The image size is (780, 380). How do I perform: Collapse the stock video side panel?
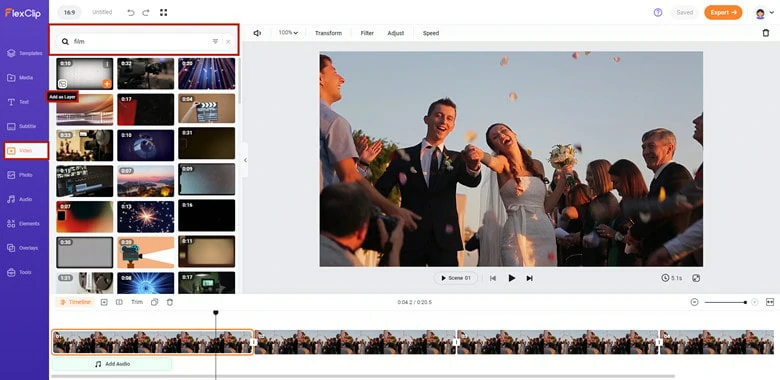(x=245, y=160)
